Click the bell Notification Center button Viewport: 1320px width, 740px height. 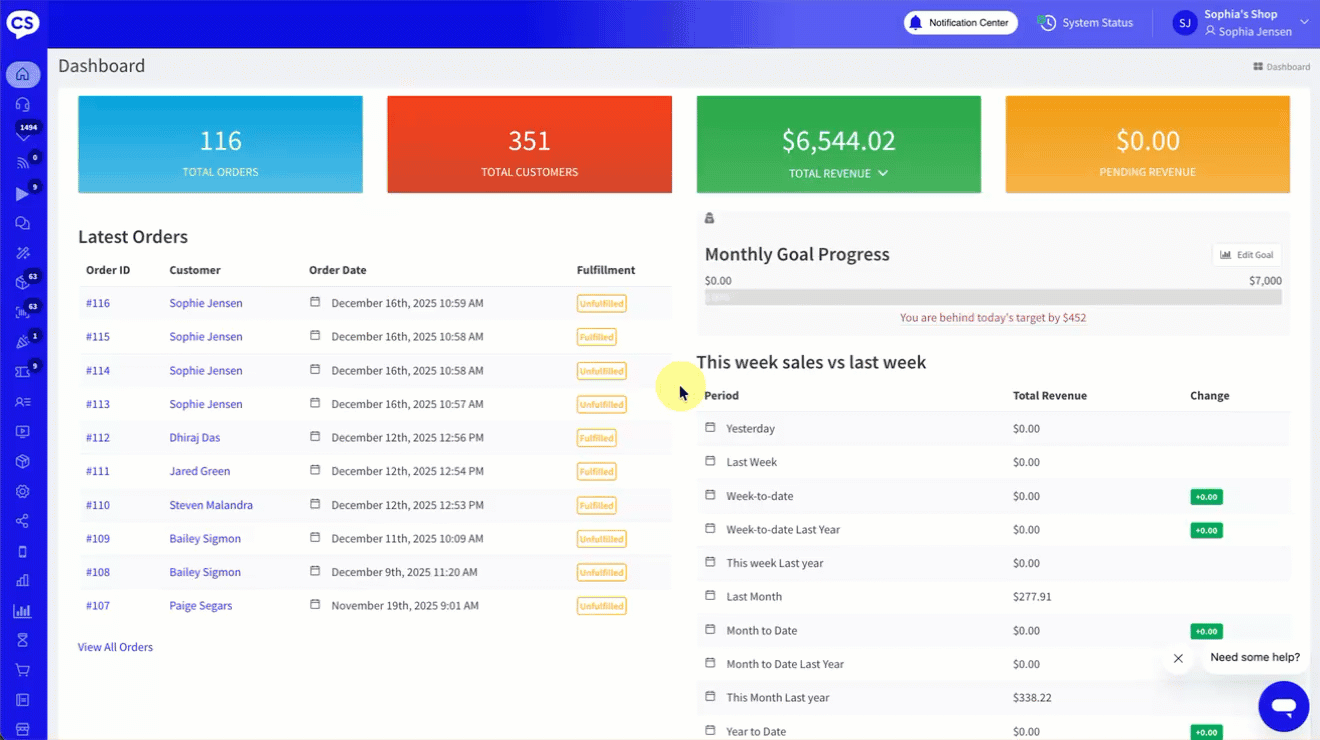961,23
